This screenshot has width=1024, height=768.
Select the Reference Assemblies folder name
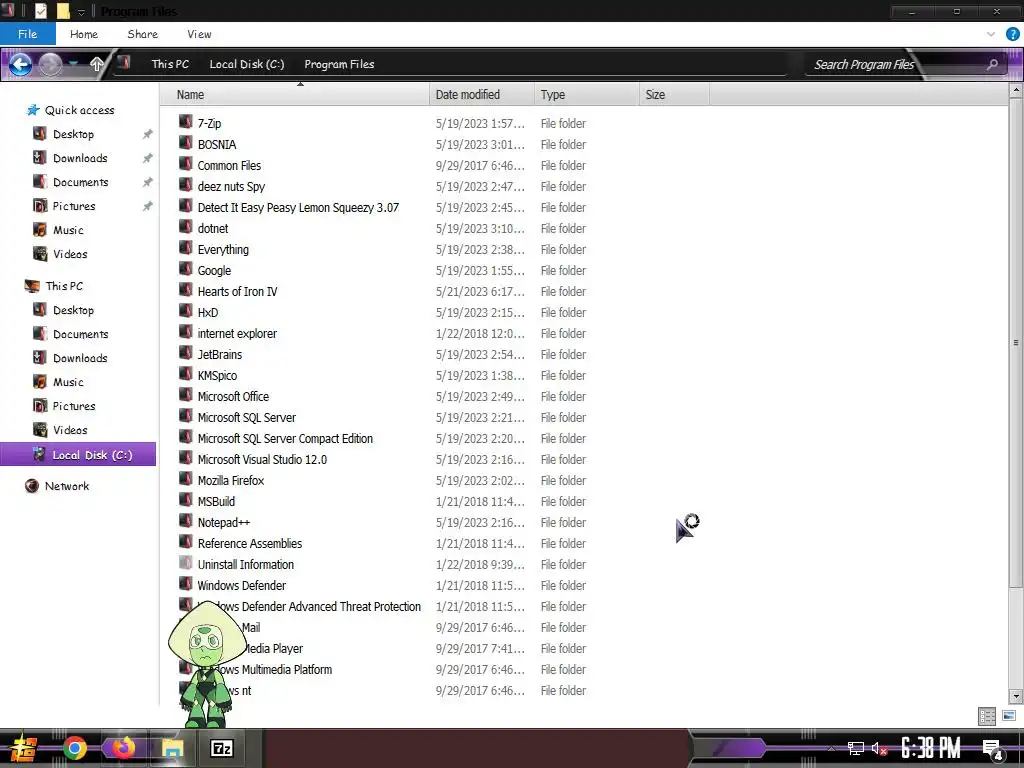click(249, 543)
